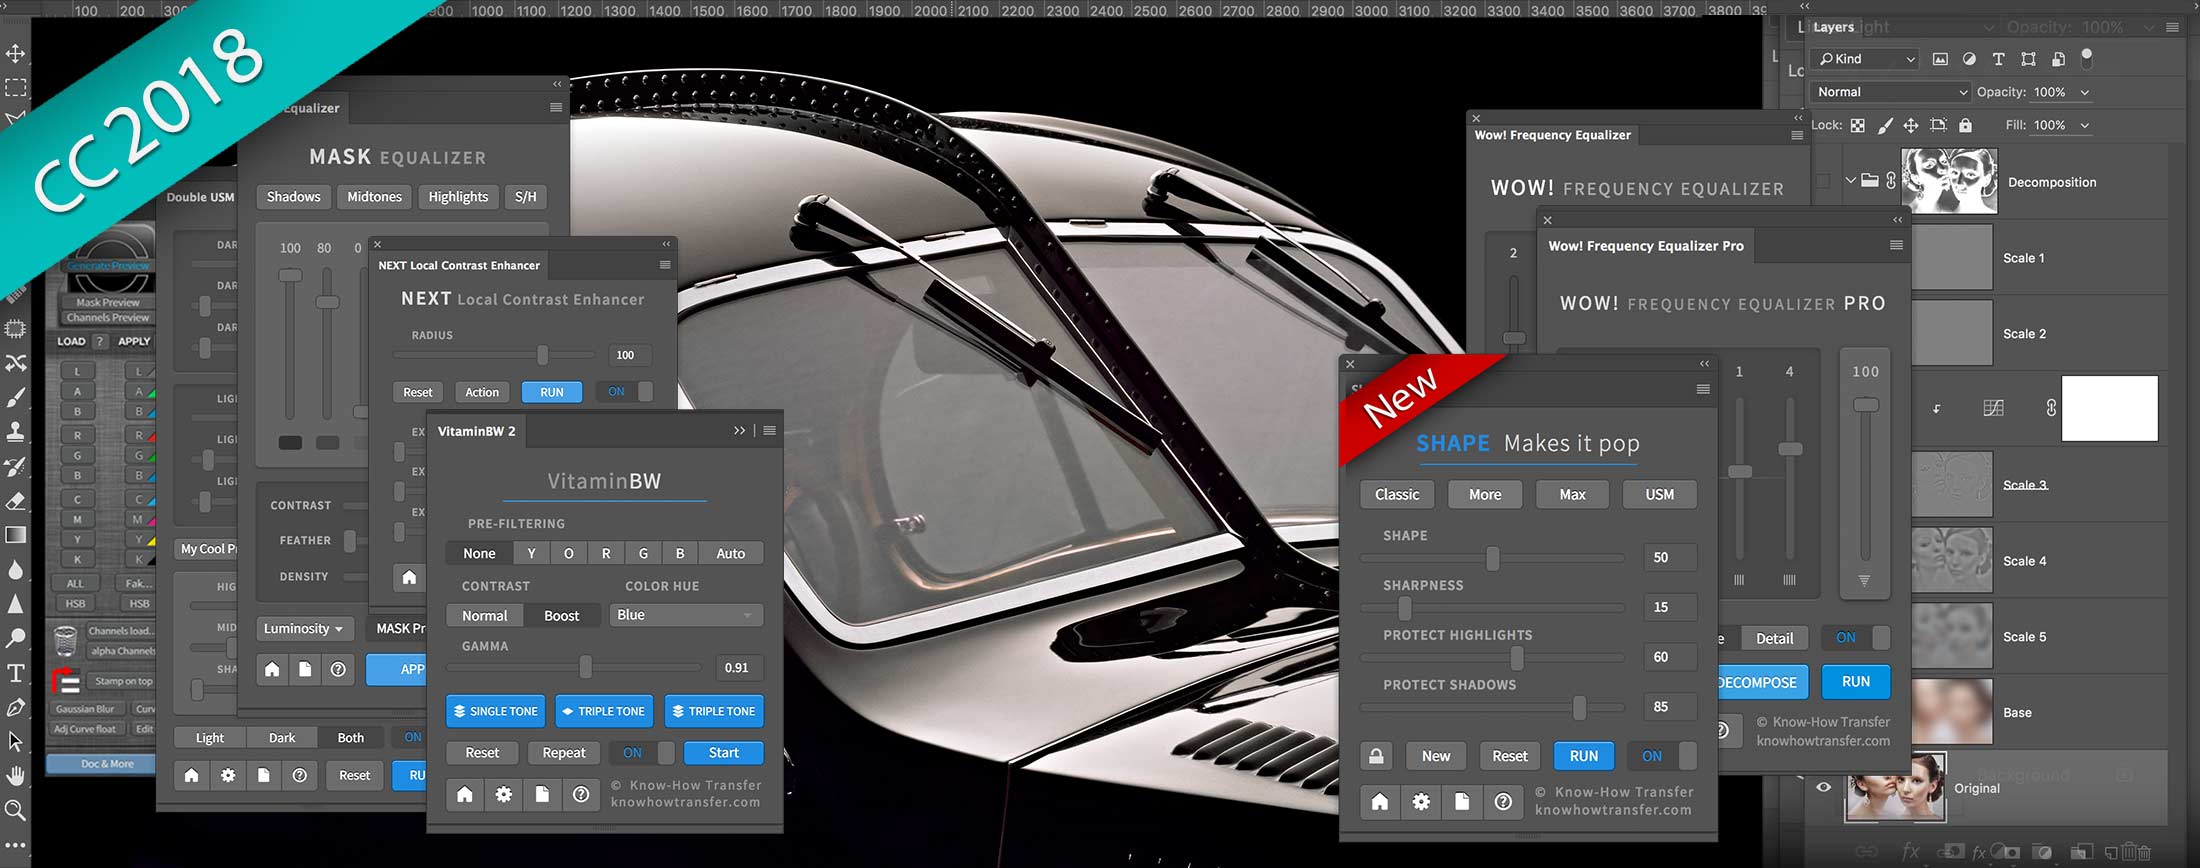Filter layers by adjustment layer kind
2200x868 pixels.
pyautogui.click(x=1969, y=59)
